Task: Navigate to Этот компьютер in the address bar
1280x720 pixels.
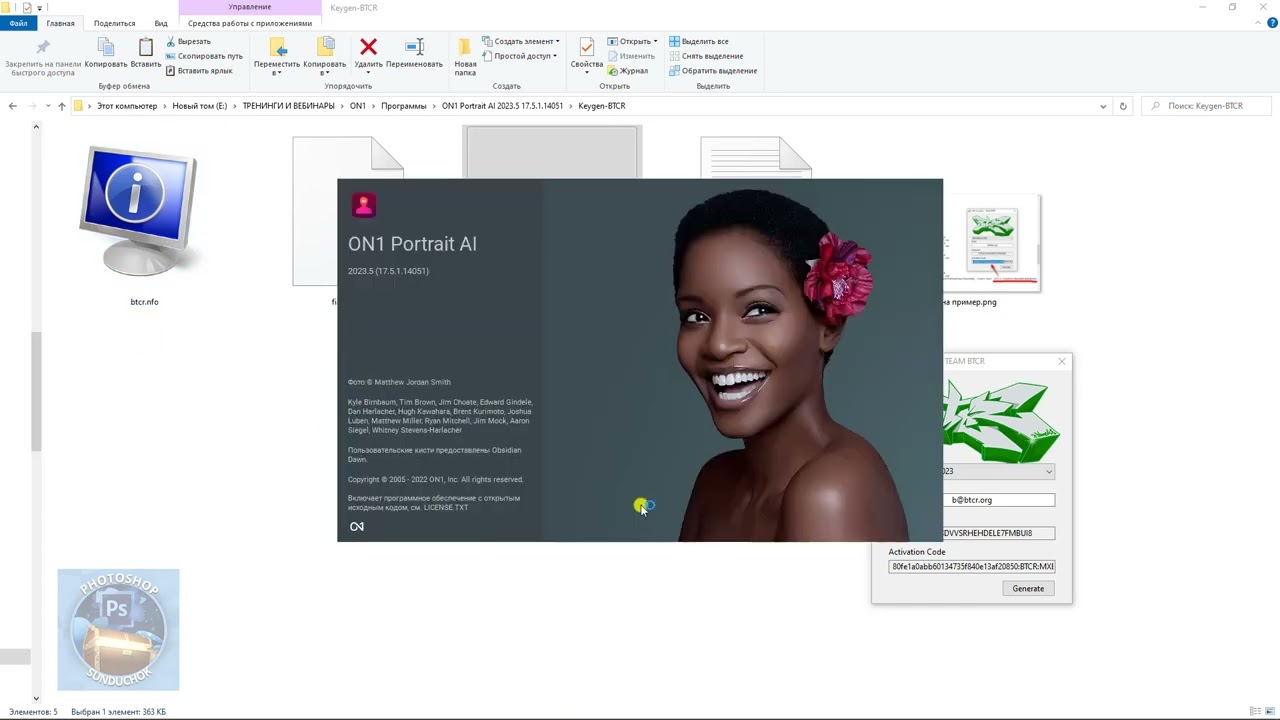Action: (x=127, y=106)
